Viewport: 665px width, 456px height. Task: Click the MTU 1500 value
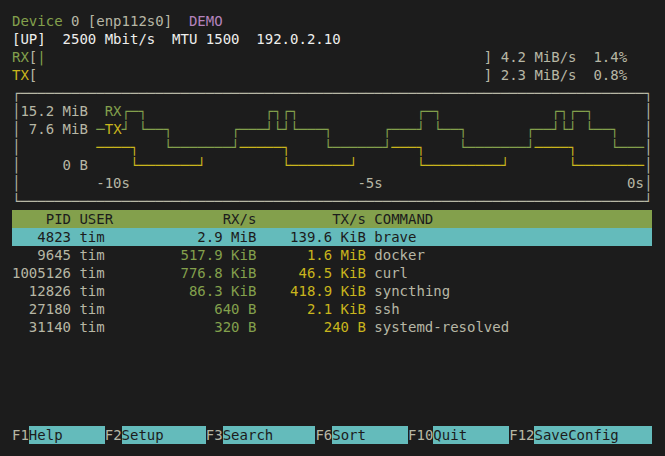pos(205,39)
